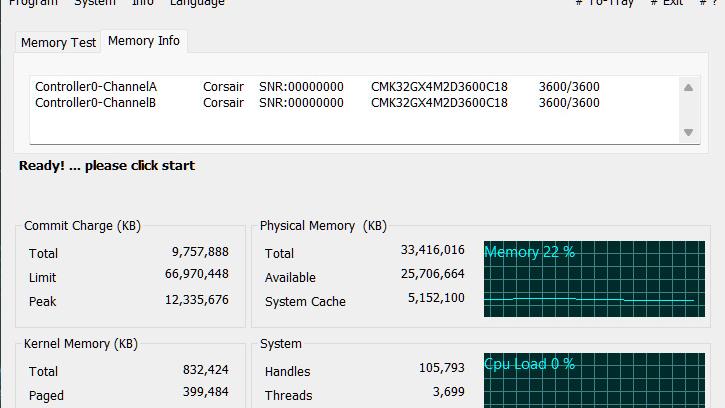
Task: Click the Memory usage percentage graph
Action: (x=593, y=279)
